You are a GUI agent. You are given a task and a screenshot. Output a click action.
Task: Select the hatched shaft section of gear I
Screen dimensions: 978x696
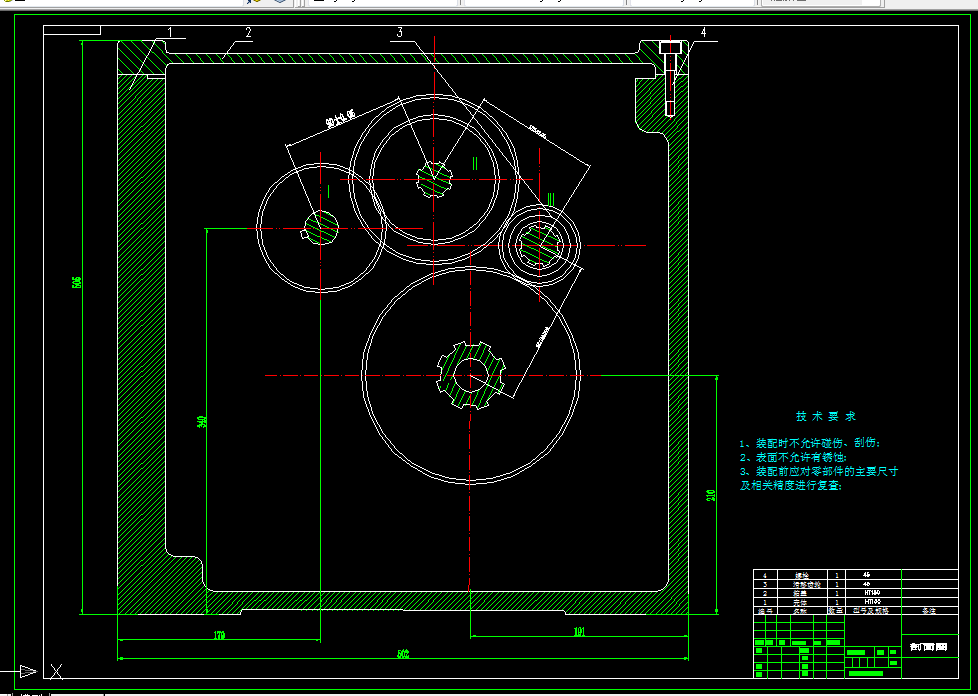(x=321, y=228)
